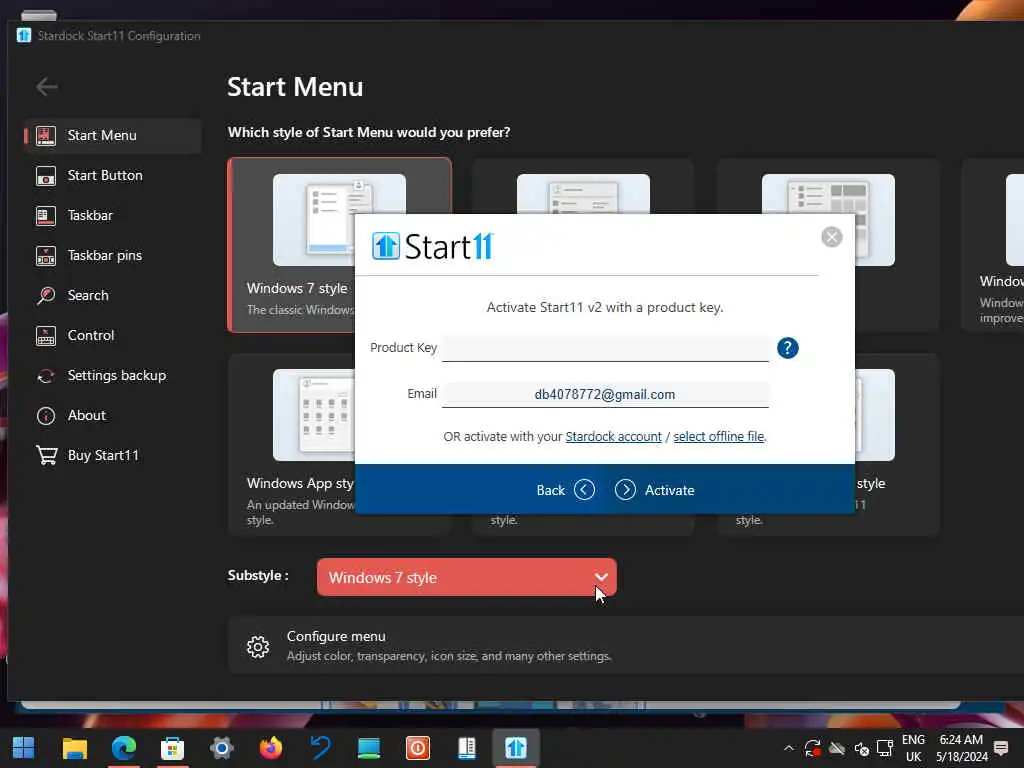Image resolution: width=1024 pixels, height=768 pixels.
Task: Click the About info icon
Action: [x=46, y=415]
